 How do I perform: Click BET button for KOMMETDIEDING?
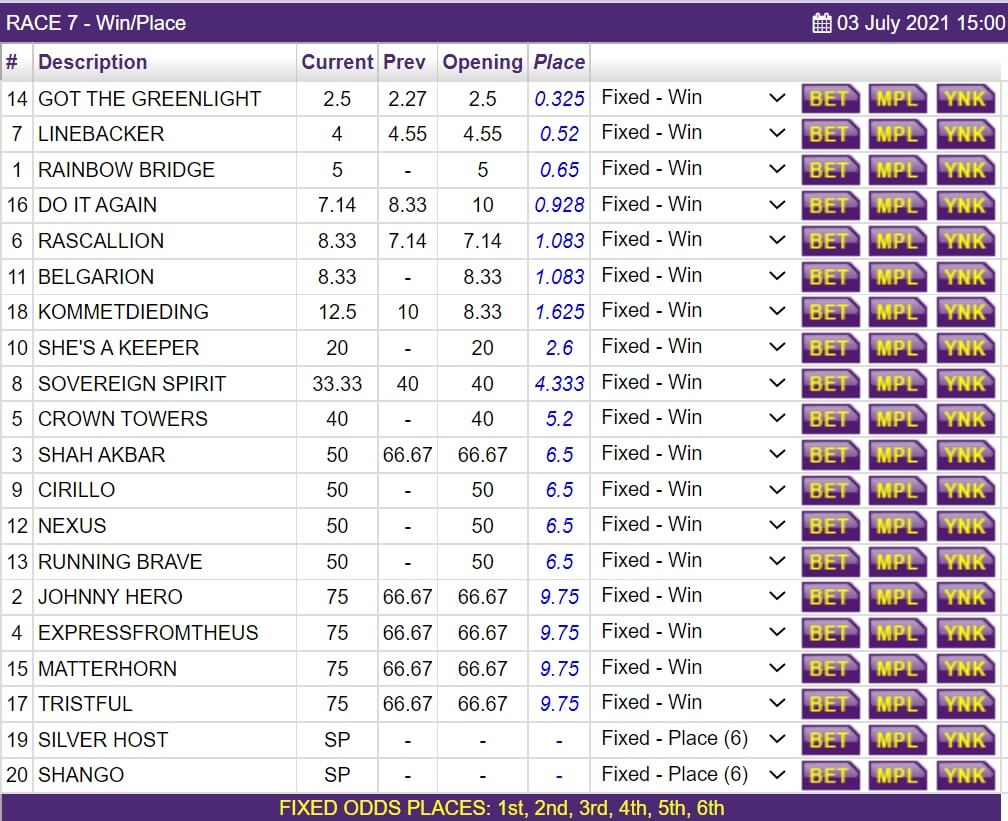pyautogui.click(x=829, y=312)
